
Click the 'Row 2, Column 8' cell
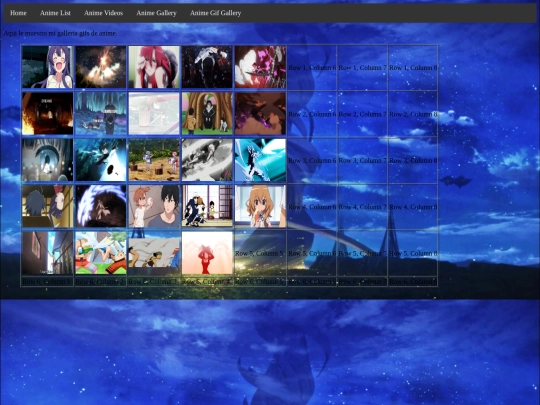pyautogui.click(x=413, y=114)
